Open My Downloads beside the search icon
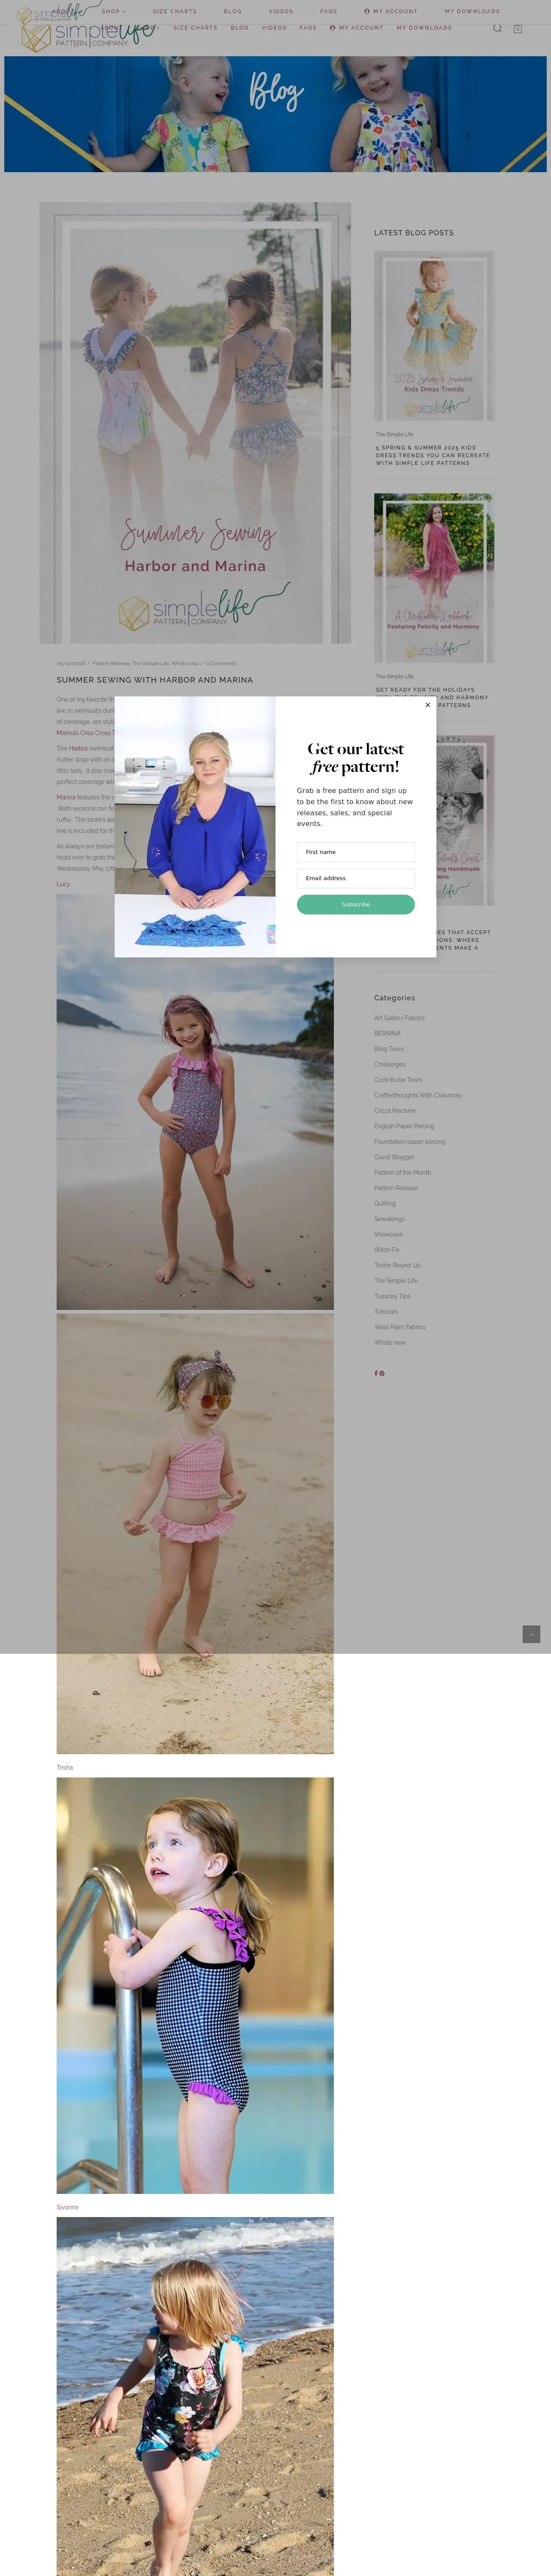The height and width of the screenshot is (2576, 551). pyautogui.click(x=424, y=28)
